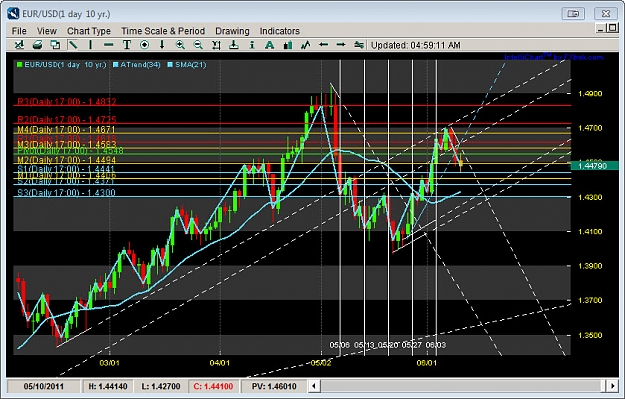625x399 pixels.
Task: Click the 1.4900 price axis label
Action: (590, 94)
